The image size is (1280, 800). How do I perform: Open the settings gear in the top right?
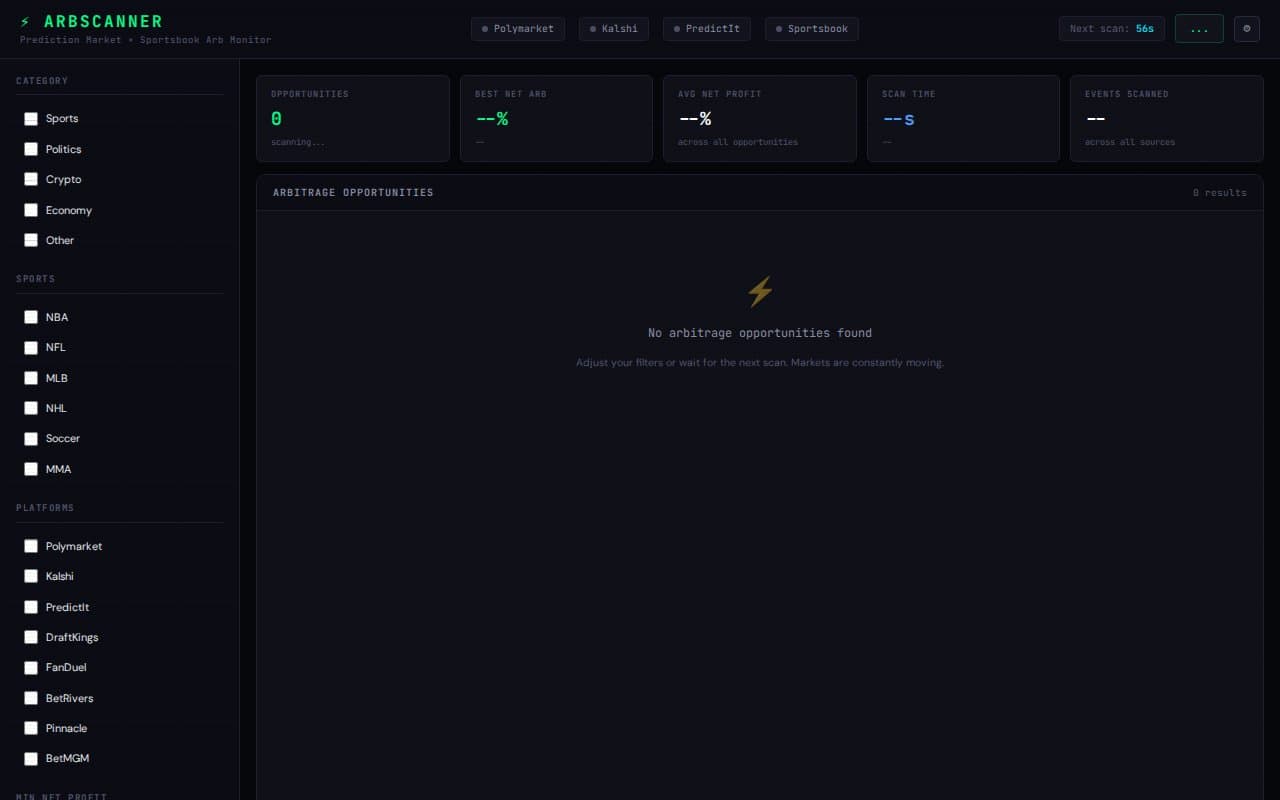pyautogui.click(x=1246, y=28)
